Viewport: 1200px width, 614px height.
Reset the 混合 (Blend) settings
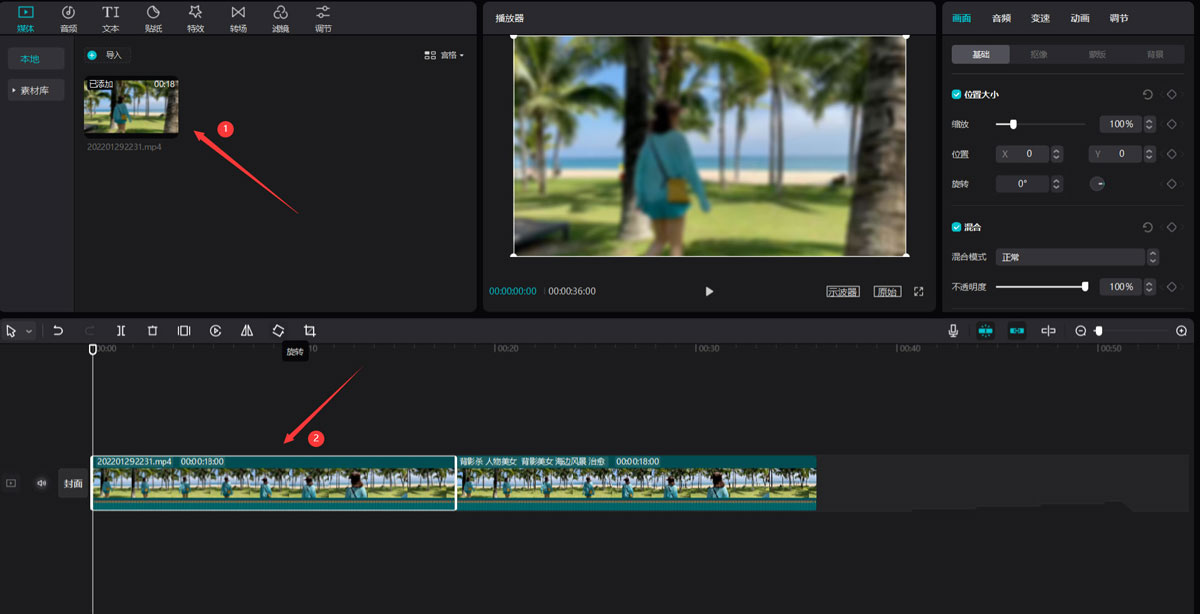click(1148, 227)
